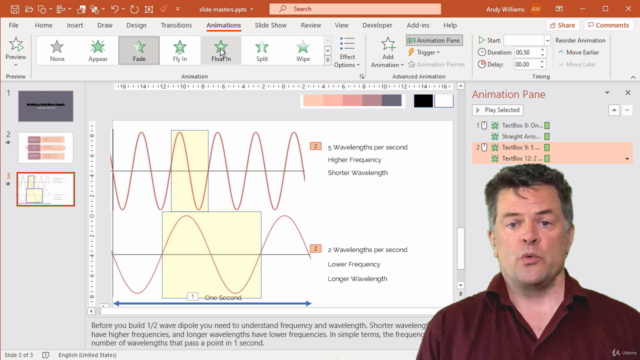Click Move Later in Reorder Animation

pos(577,64)
